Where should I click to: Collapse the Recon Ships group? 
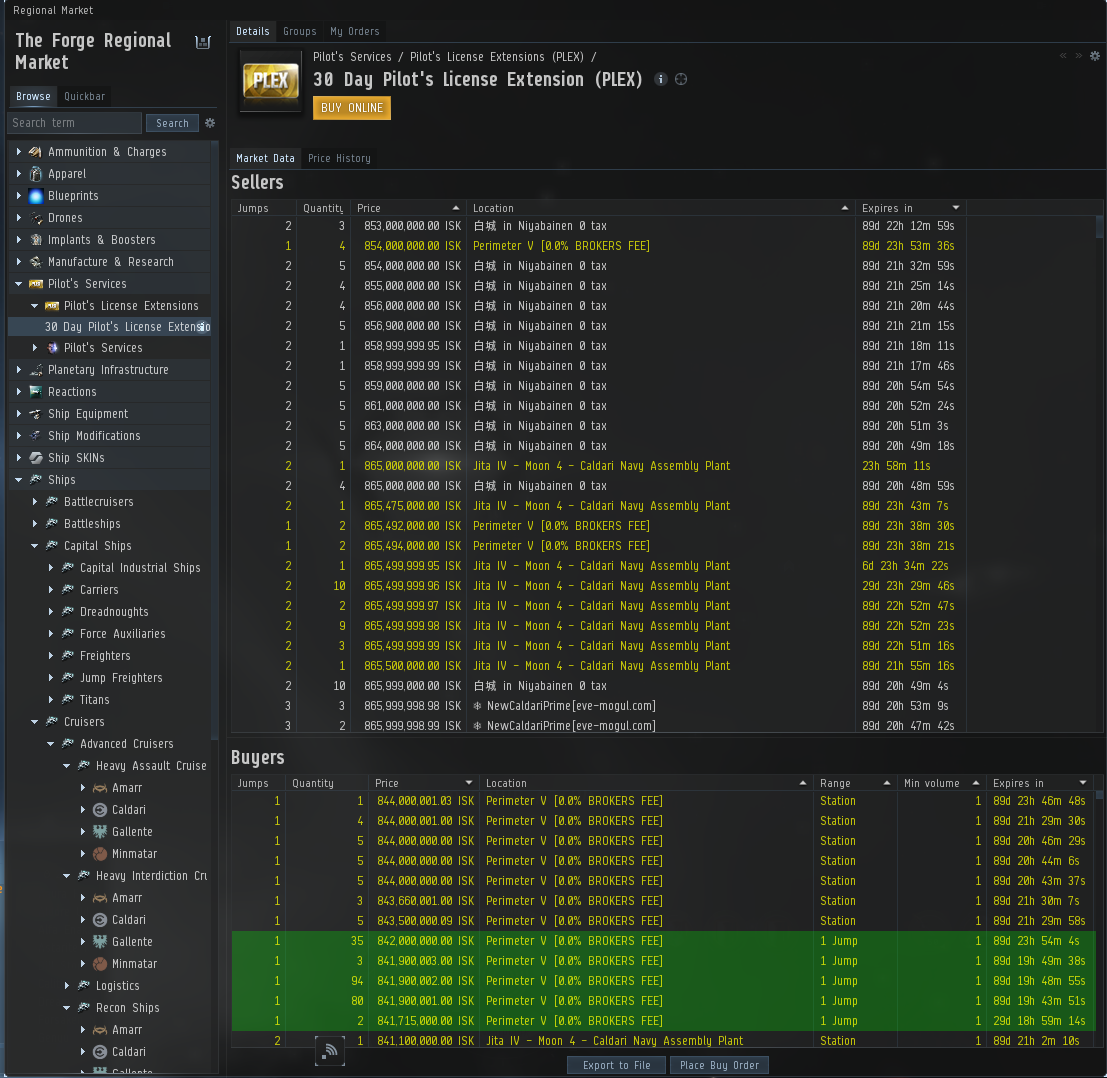click(x=66, y=1007)
